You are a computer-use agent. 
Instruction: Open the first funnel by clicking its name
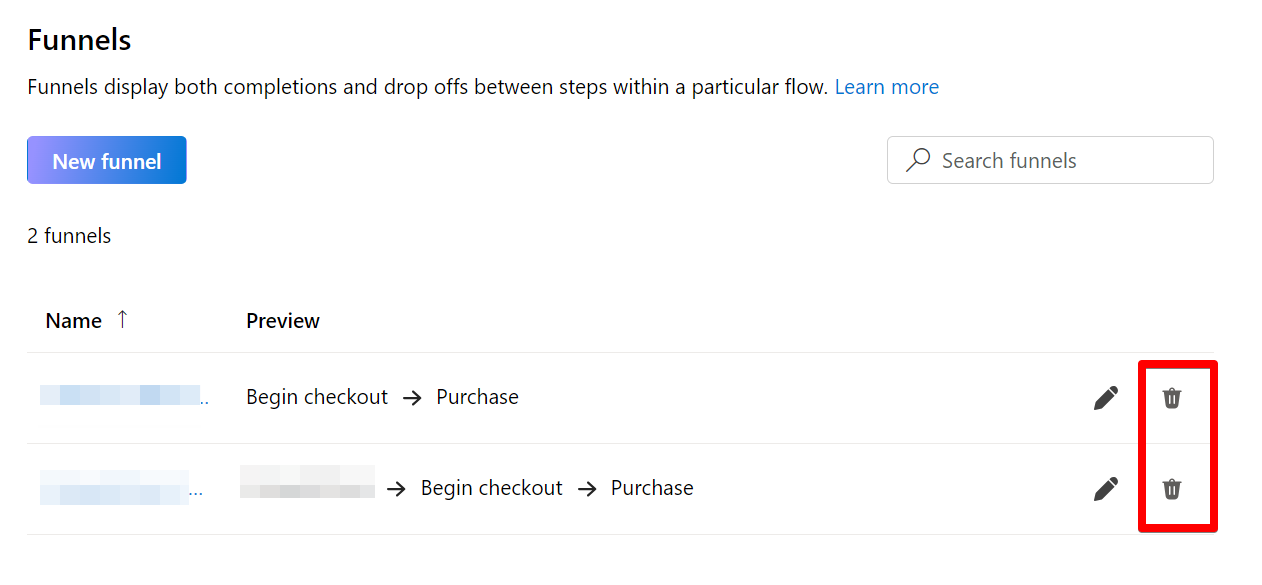(120, 397)
